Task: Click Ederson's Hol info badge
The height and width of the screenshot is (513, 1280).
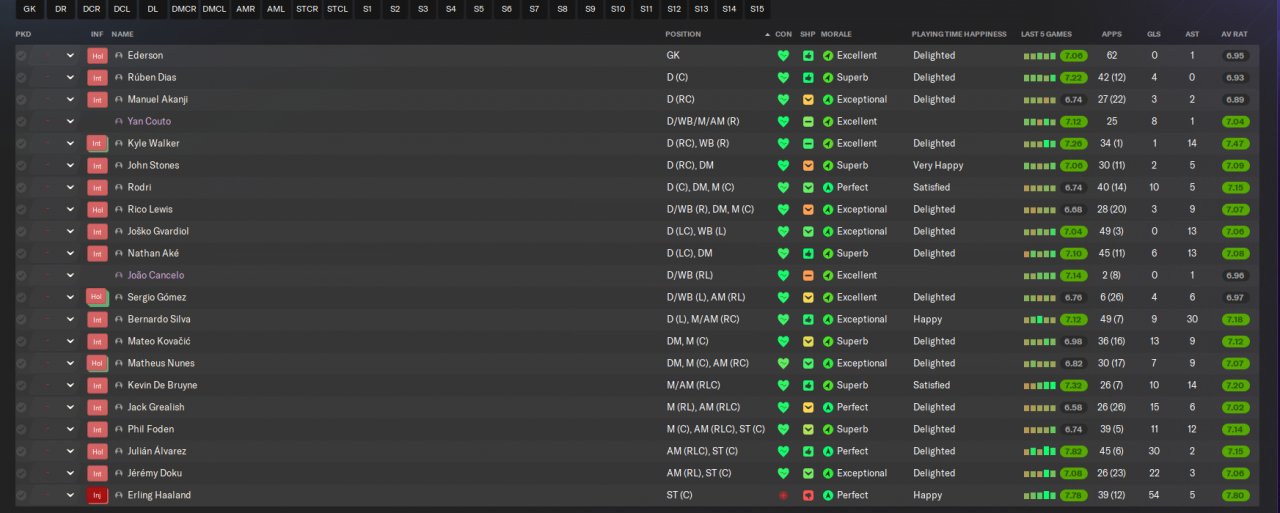Action: pyautogui.click(x=97, y=56)
